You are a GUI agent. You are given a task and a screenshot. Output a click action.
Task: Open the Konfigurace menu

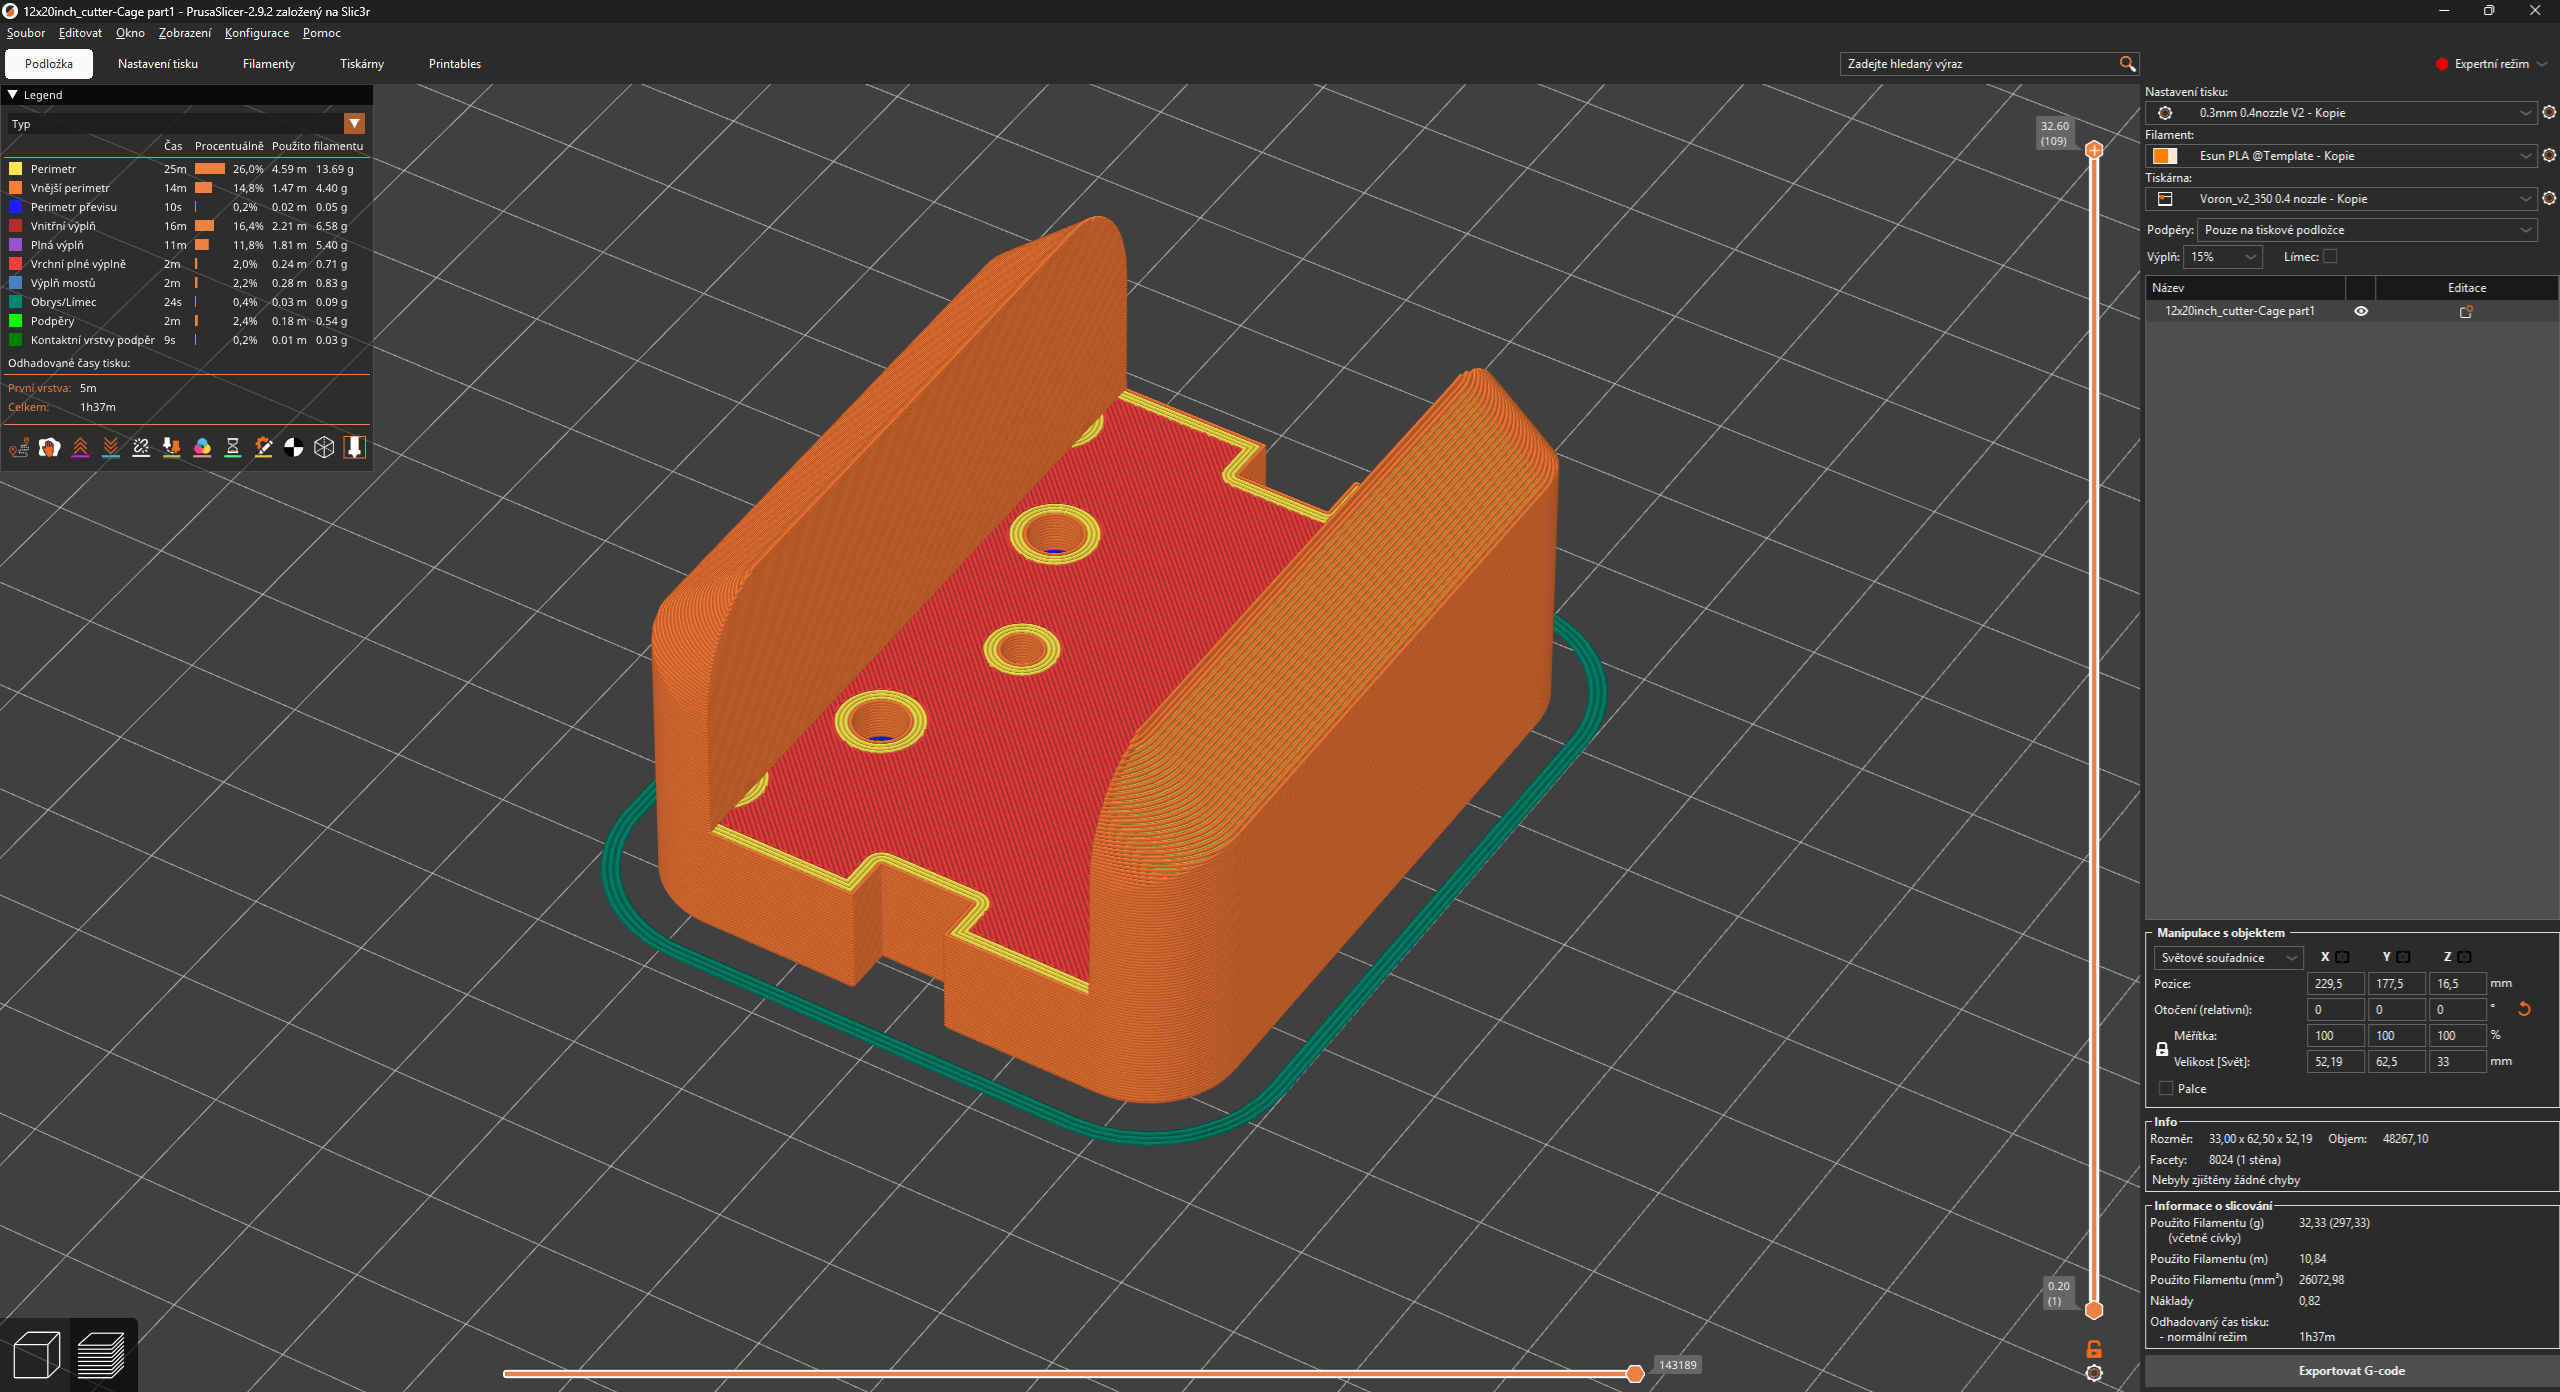point(257,33)
